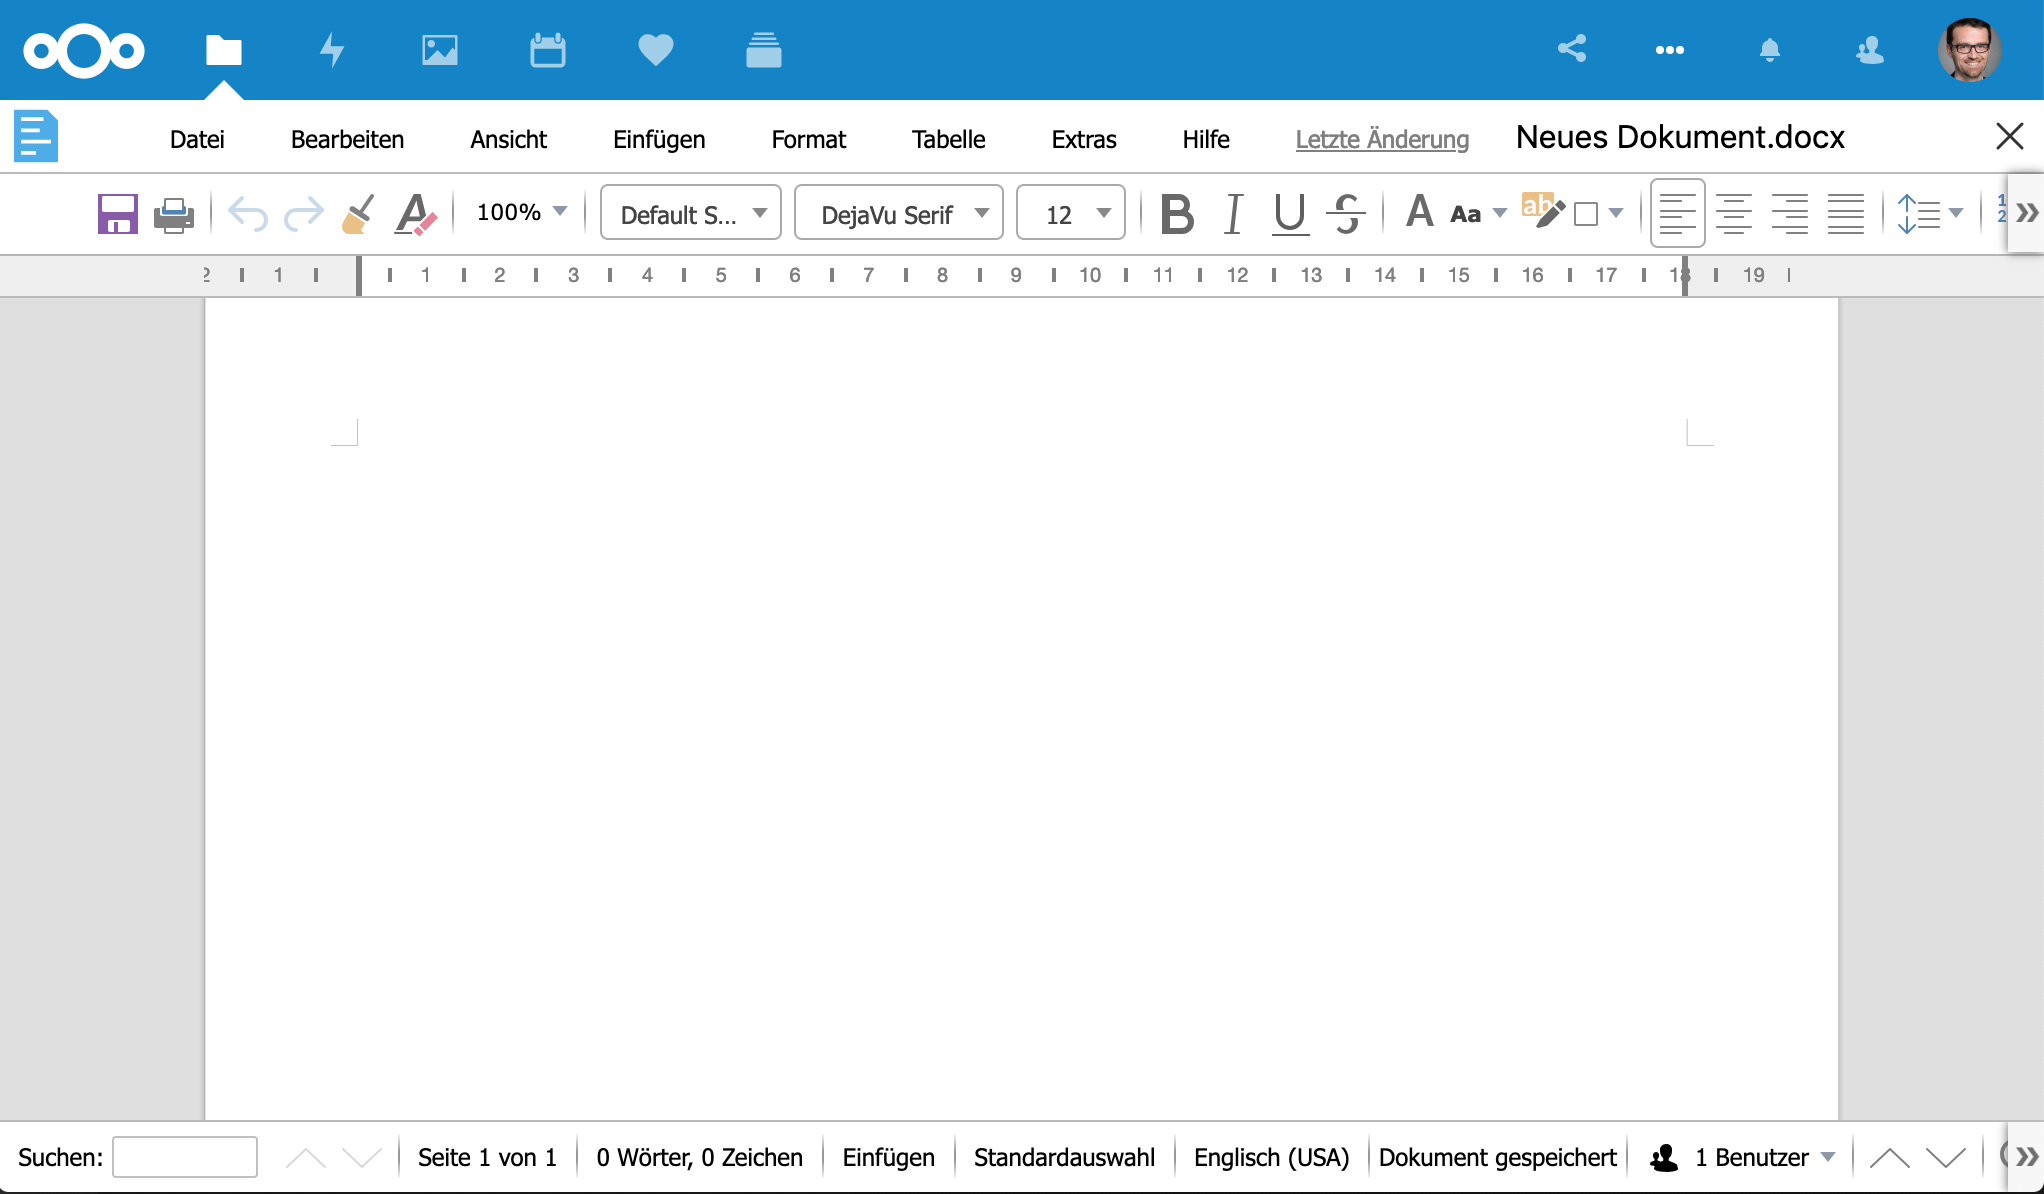Toggle italic formatting
2044x1194 pixels.
point(1234,214)
